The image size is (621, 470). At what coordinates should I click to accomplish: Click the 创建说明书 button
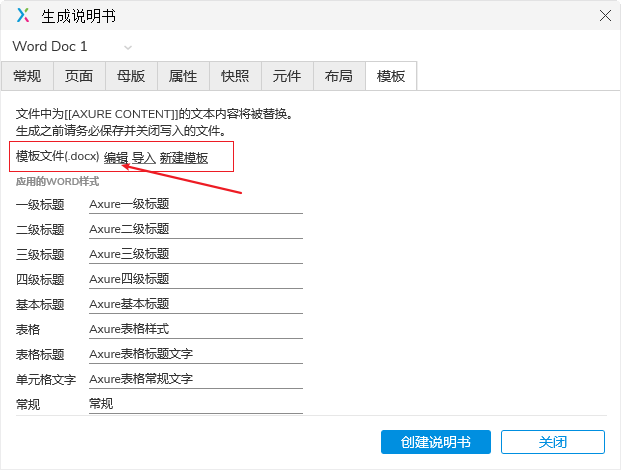436,442
